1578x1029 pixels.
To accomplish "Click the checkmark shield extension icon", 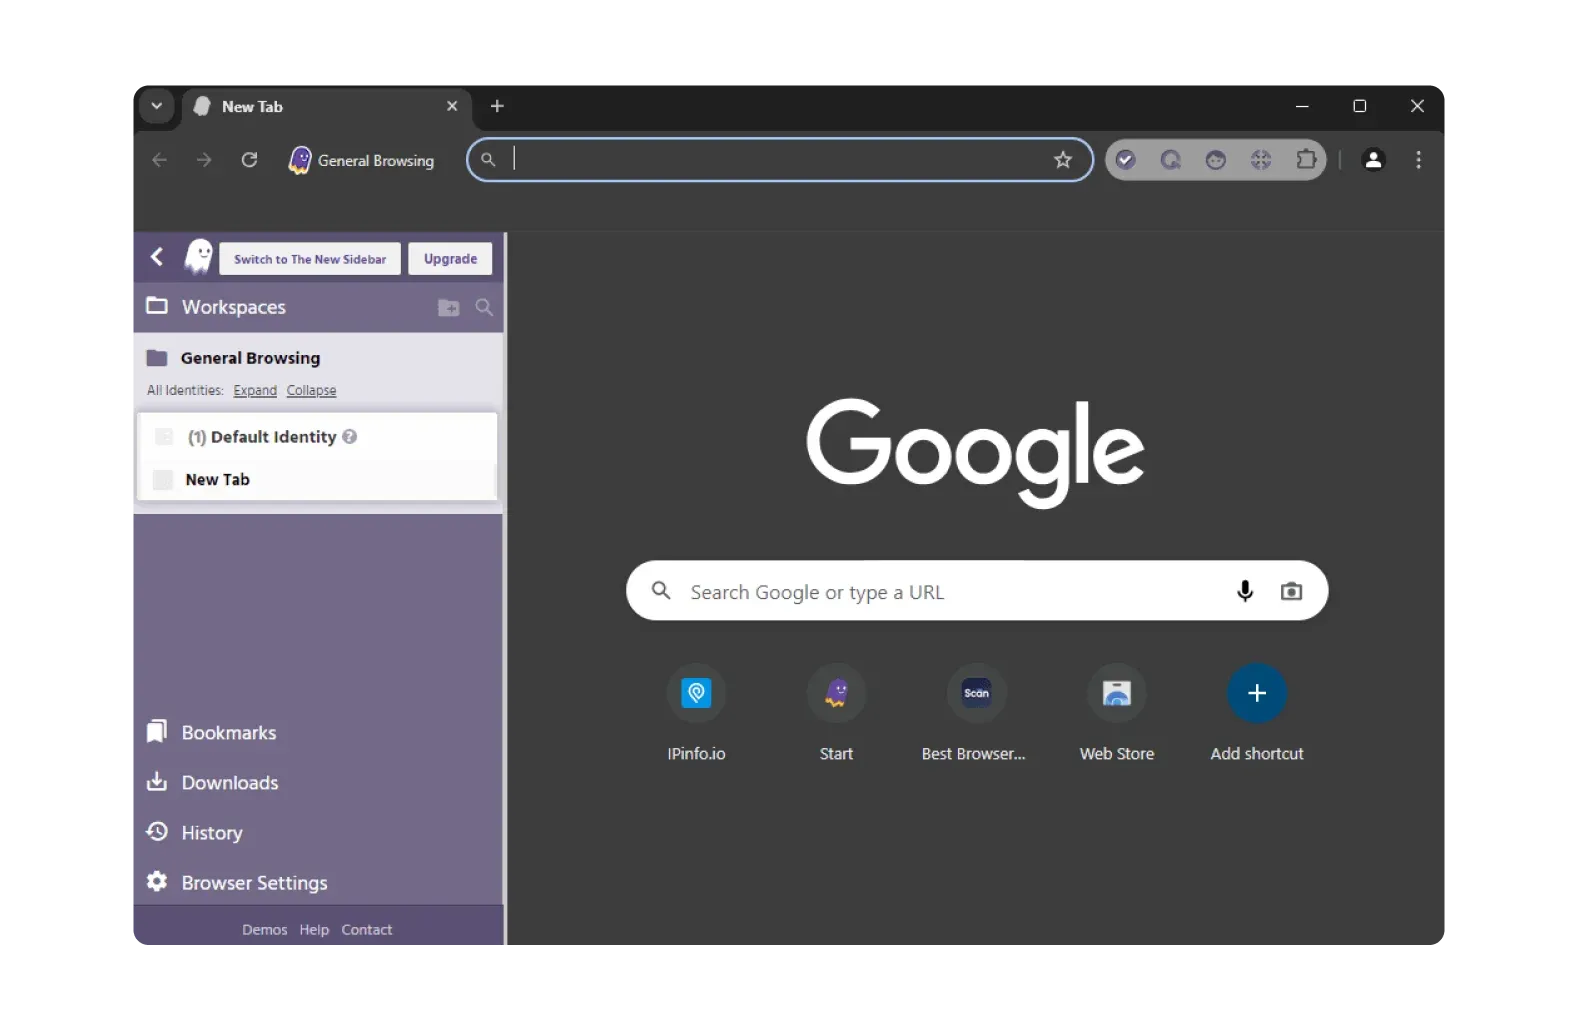I will (x=1126, y=160).
